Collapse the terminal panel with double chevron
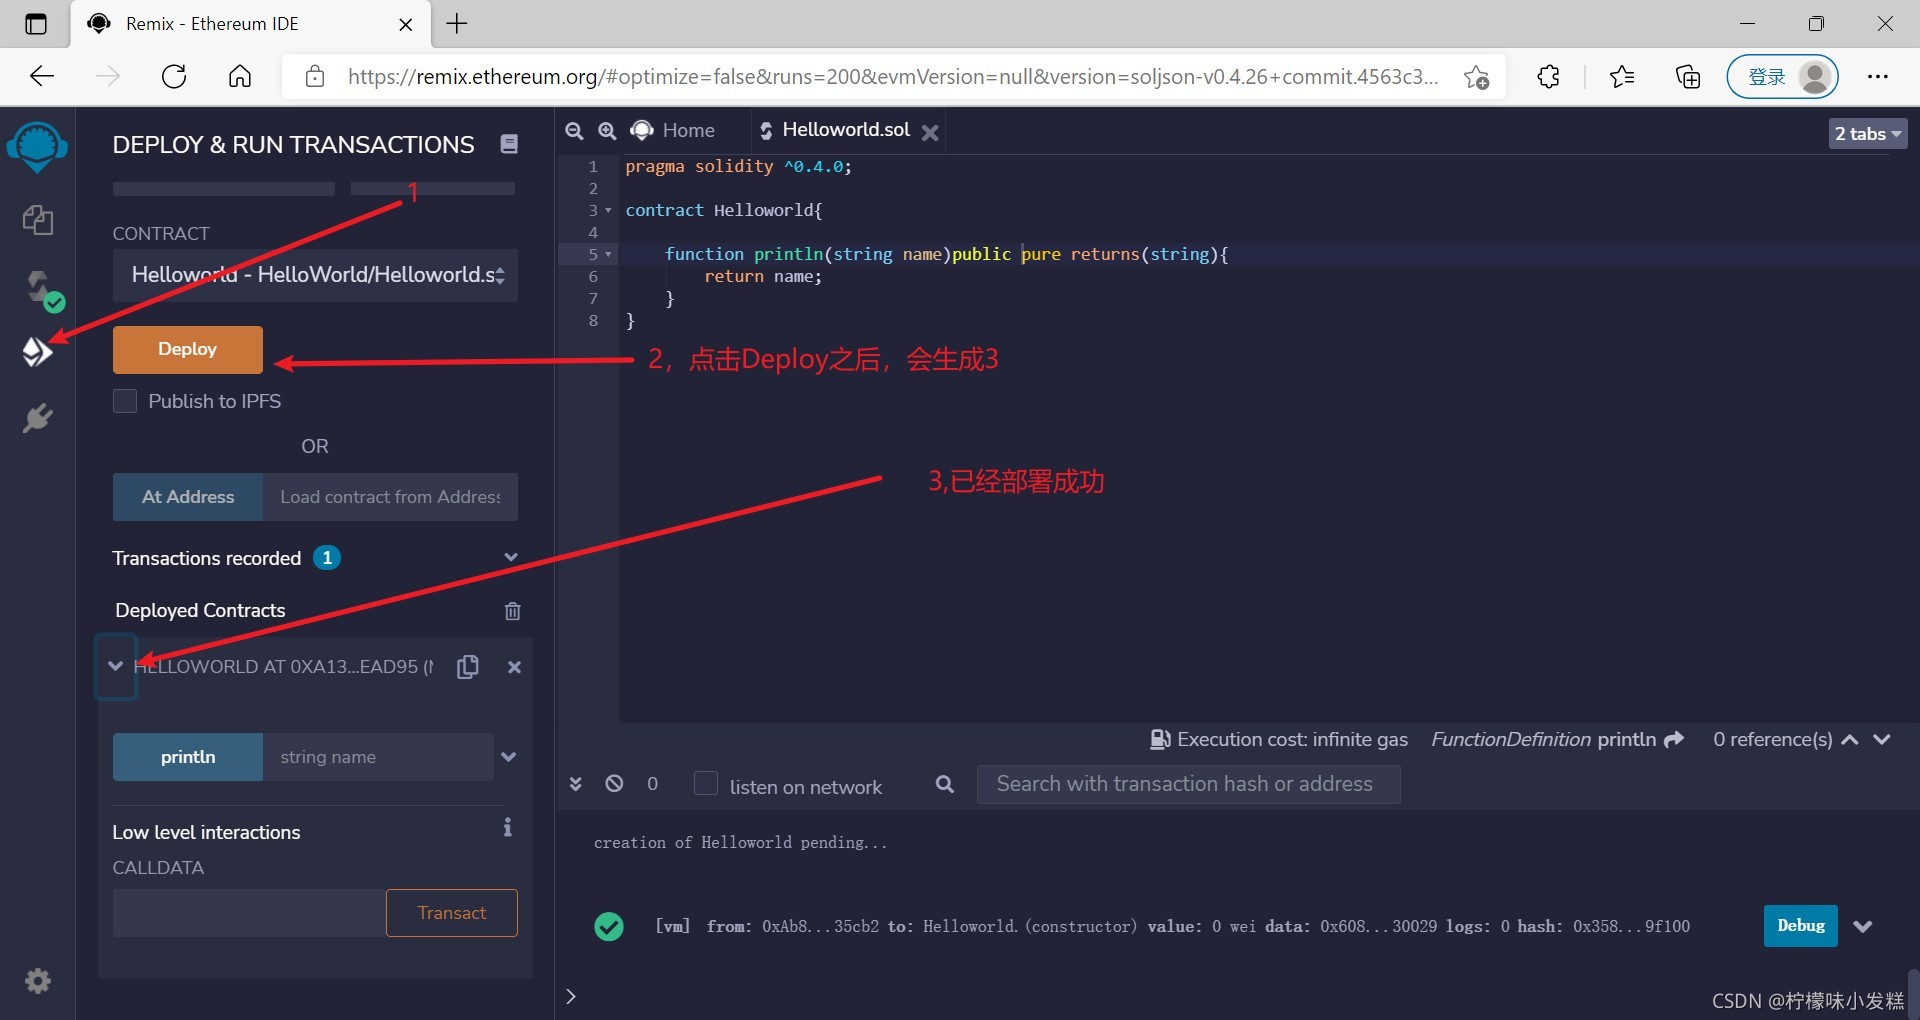The height and width of the screenshot is (1020, 1920). pyautogui.click(x=575, y=784)
